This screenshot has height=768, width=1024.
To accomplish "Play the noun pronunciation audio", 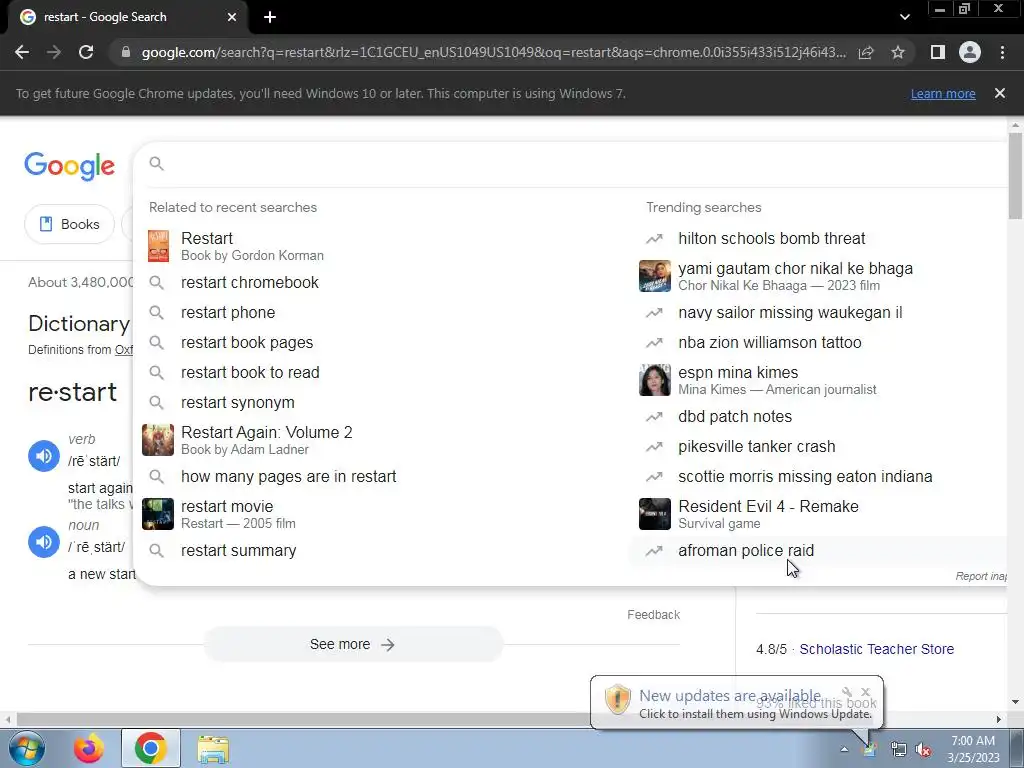I will [44, 542].
